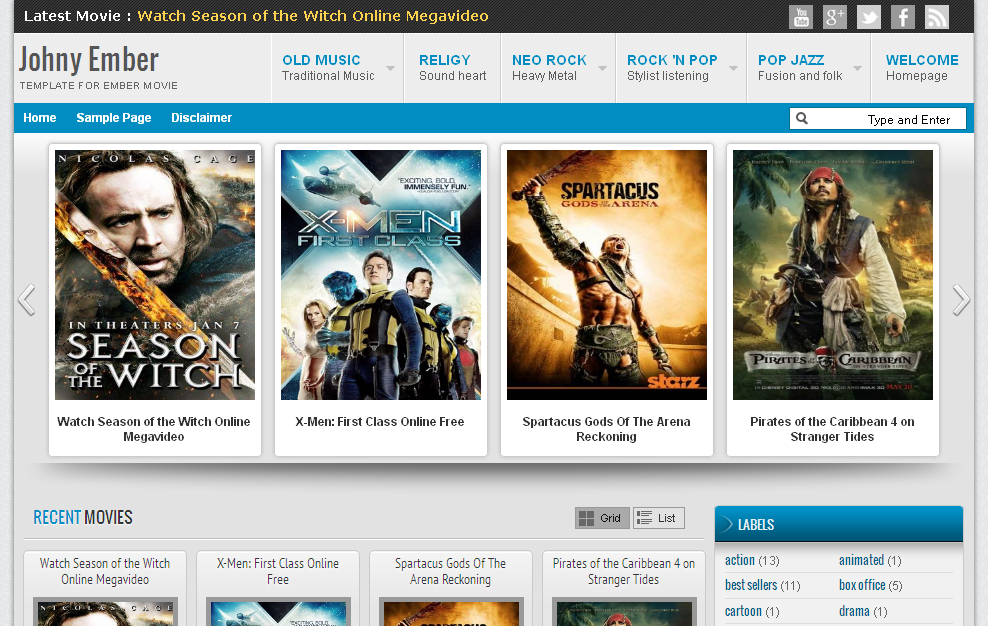Screen dimensions: 988x626
Task: Click the Recent Movies heading
Action: coord(83,518)
